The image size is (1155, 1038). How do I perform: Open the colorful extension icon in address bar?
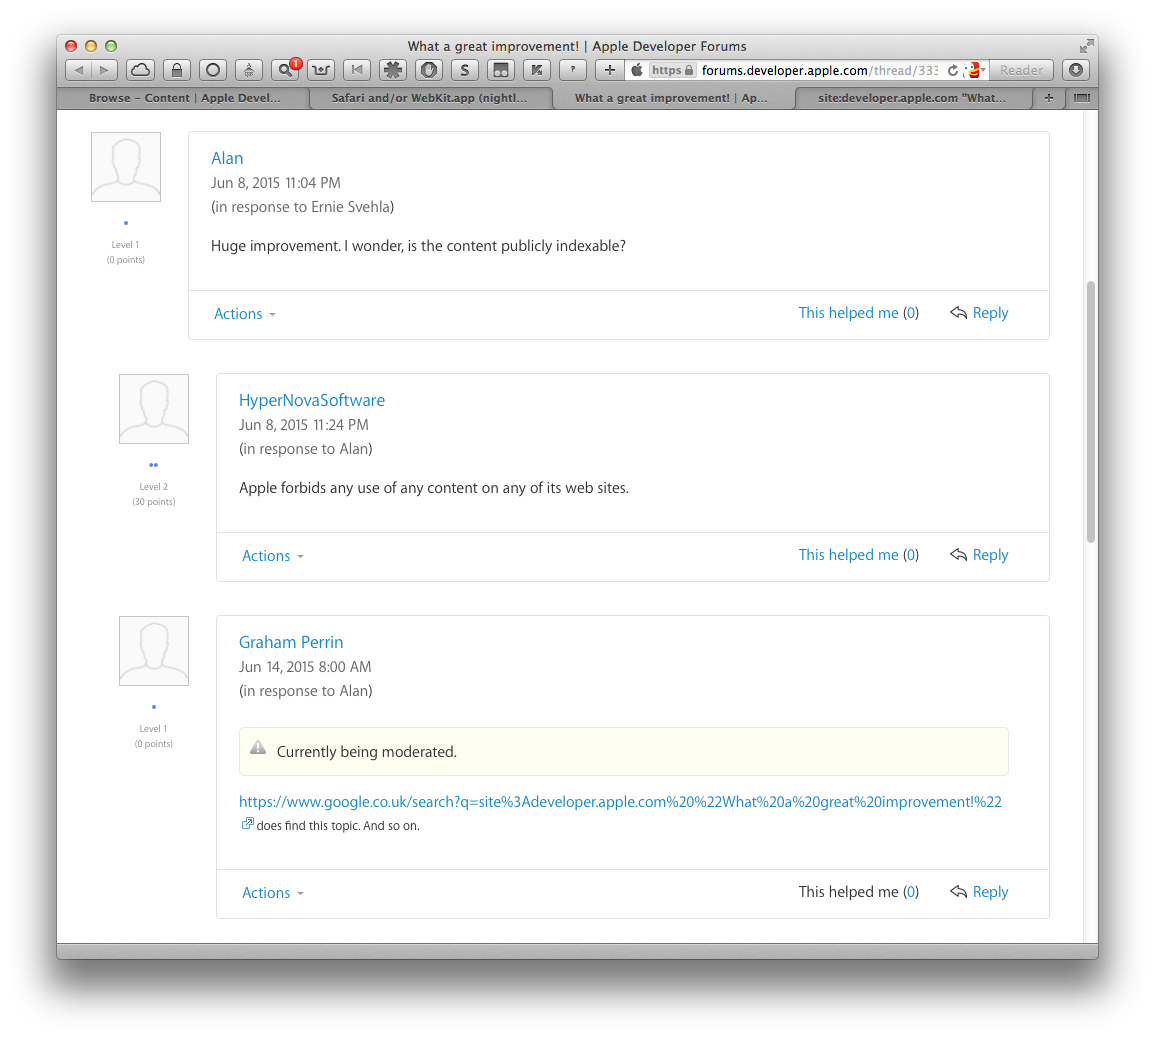(975, 70)
